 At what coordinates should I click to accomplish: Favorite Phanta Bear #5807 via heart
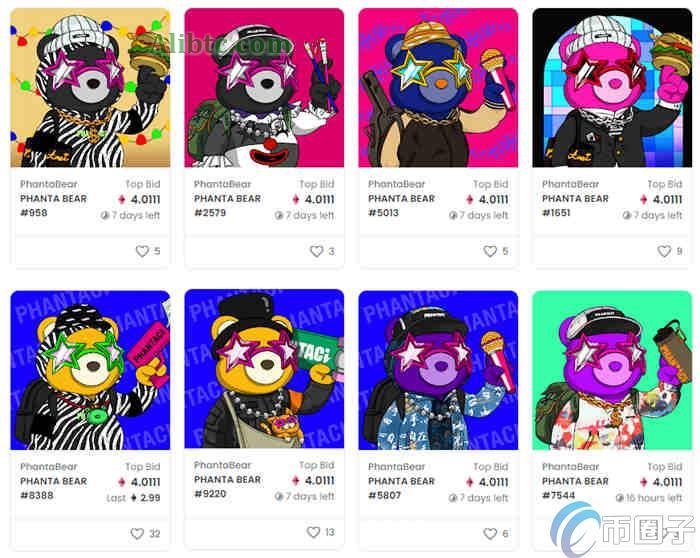(490, 533)
